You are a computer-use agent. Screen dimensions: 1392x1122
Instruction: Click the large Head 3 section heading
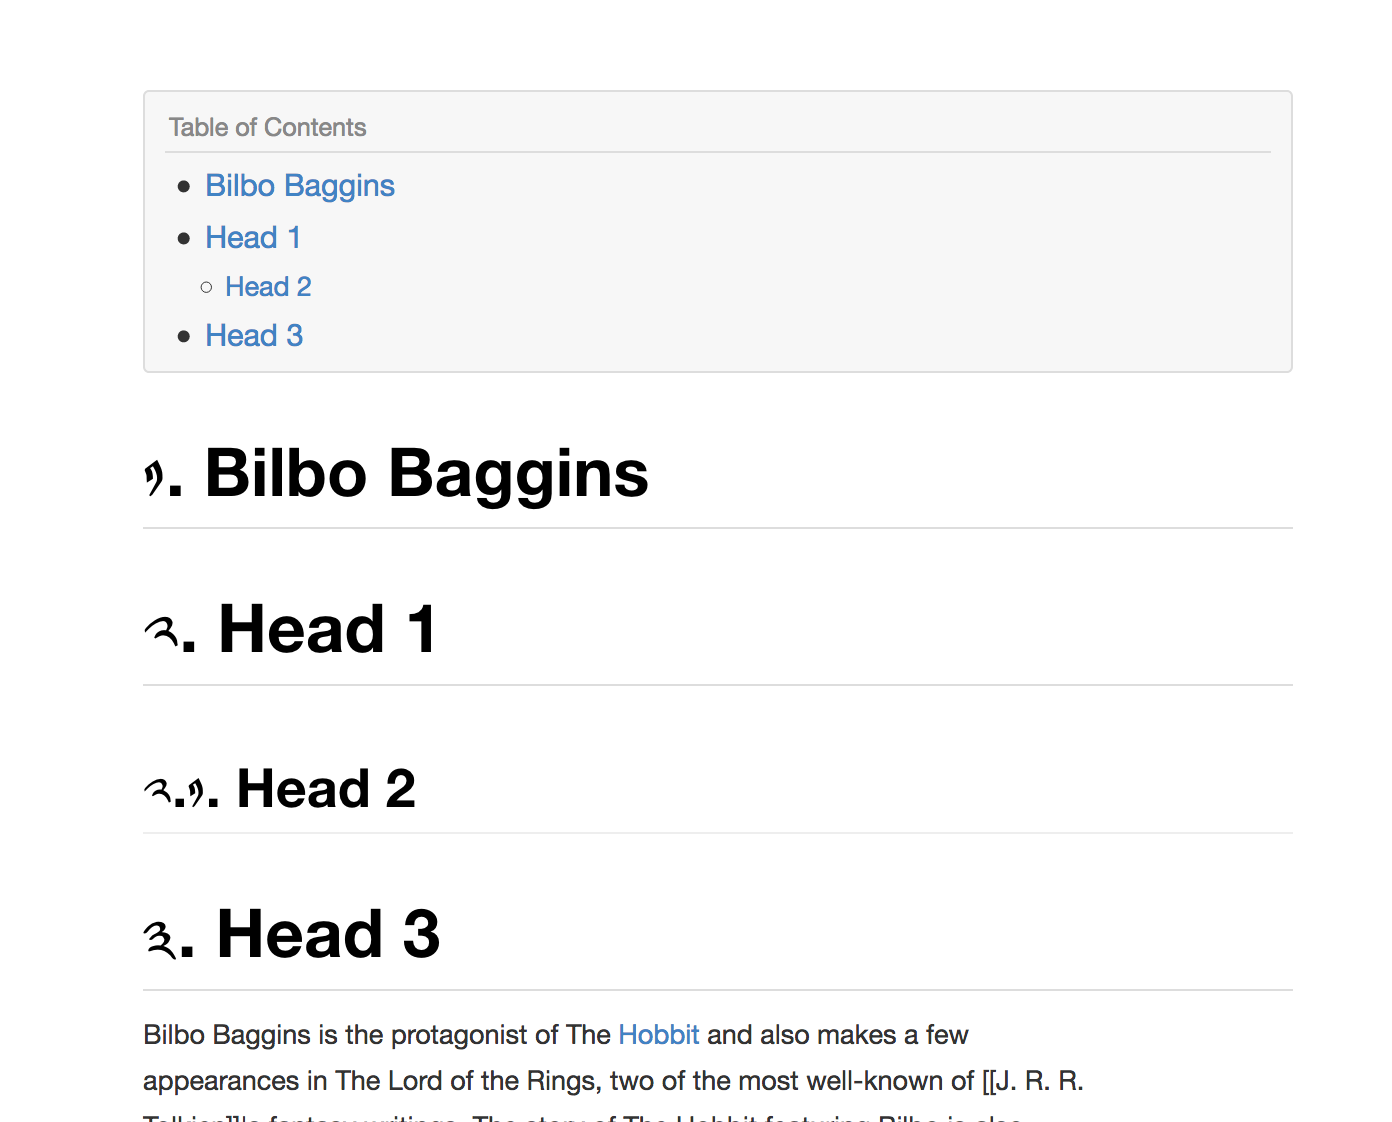coord(328,935)
